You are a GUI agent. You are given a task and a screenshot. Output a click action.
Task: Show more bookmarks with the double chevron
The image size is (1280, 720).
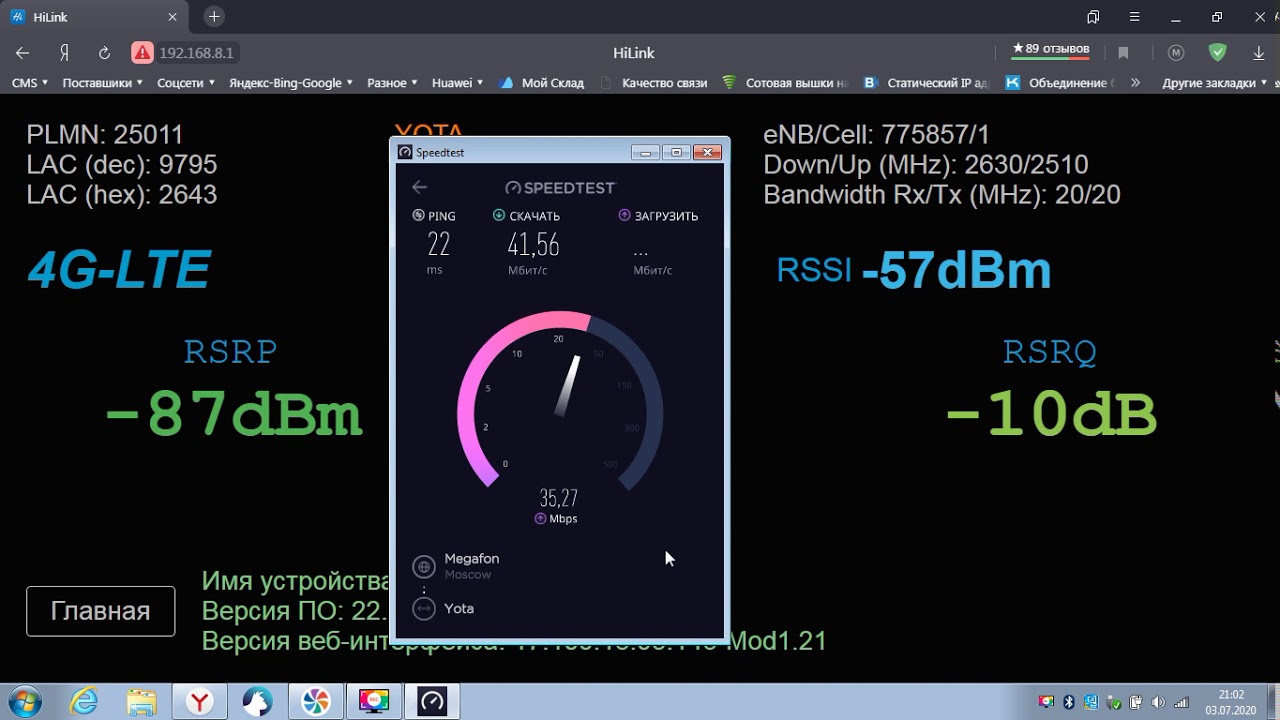click(x=1135, y=83)
